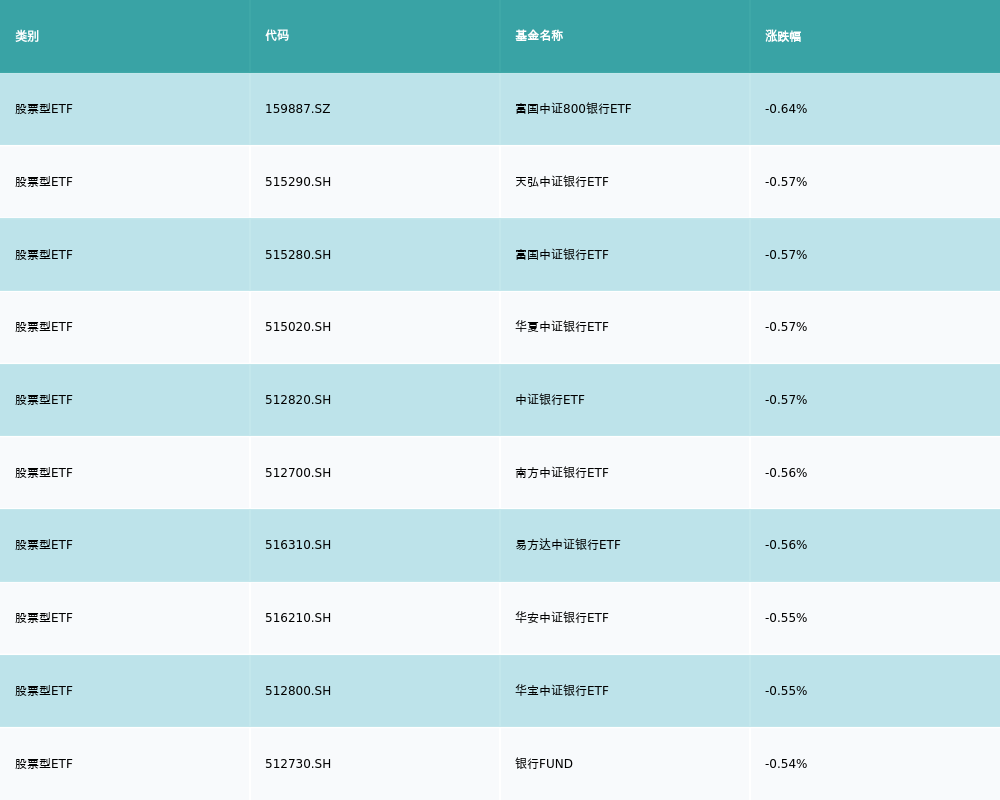
Task: Select fund code 516210.SH
Action: click(x=298, y=618)
